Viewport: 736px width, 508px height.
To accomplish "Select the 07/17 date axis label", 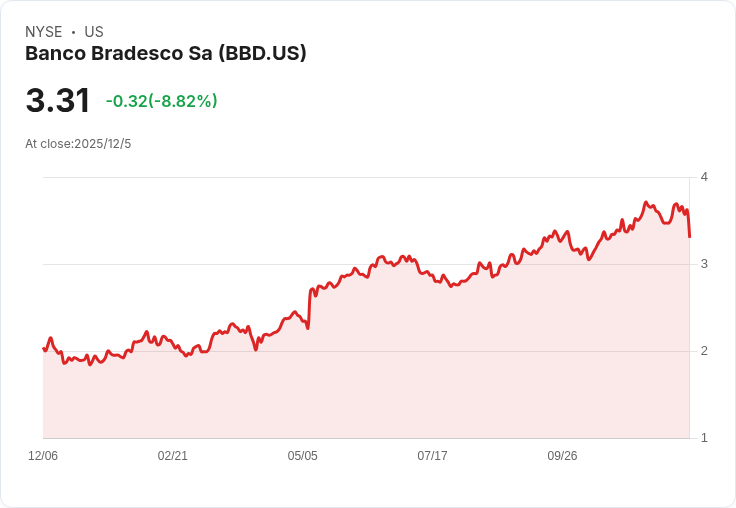I will [432, 456].
